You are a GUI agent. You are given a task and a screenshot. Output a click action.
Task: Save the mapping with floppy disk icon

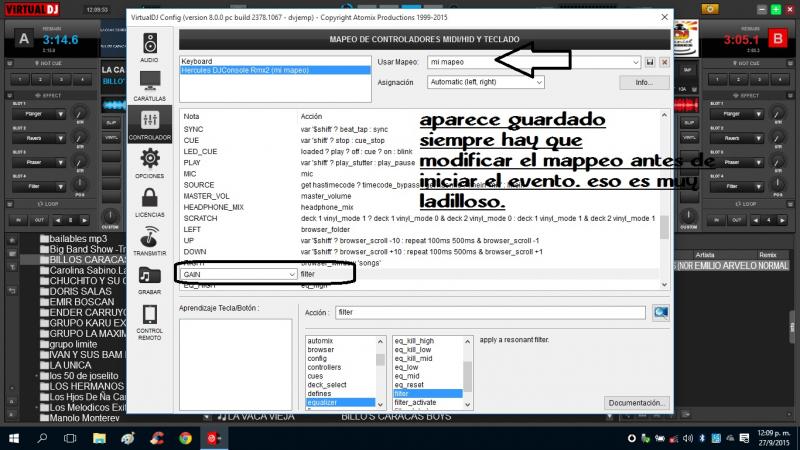tap(649, 62)
